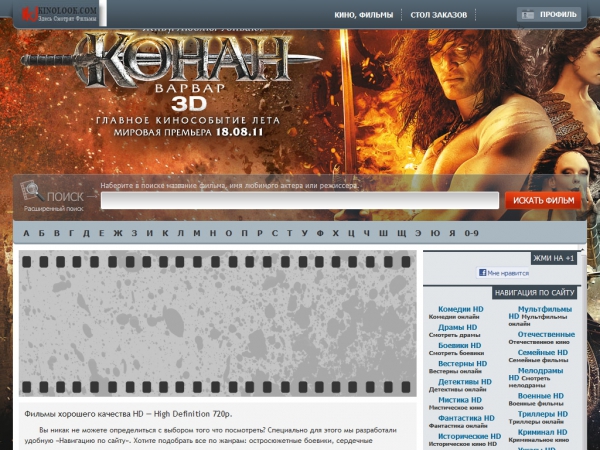Click the Facebook icon in Мне нравится
The image size is (600, 450).
[483, 273]
